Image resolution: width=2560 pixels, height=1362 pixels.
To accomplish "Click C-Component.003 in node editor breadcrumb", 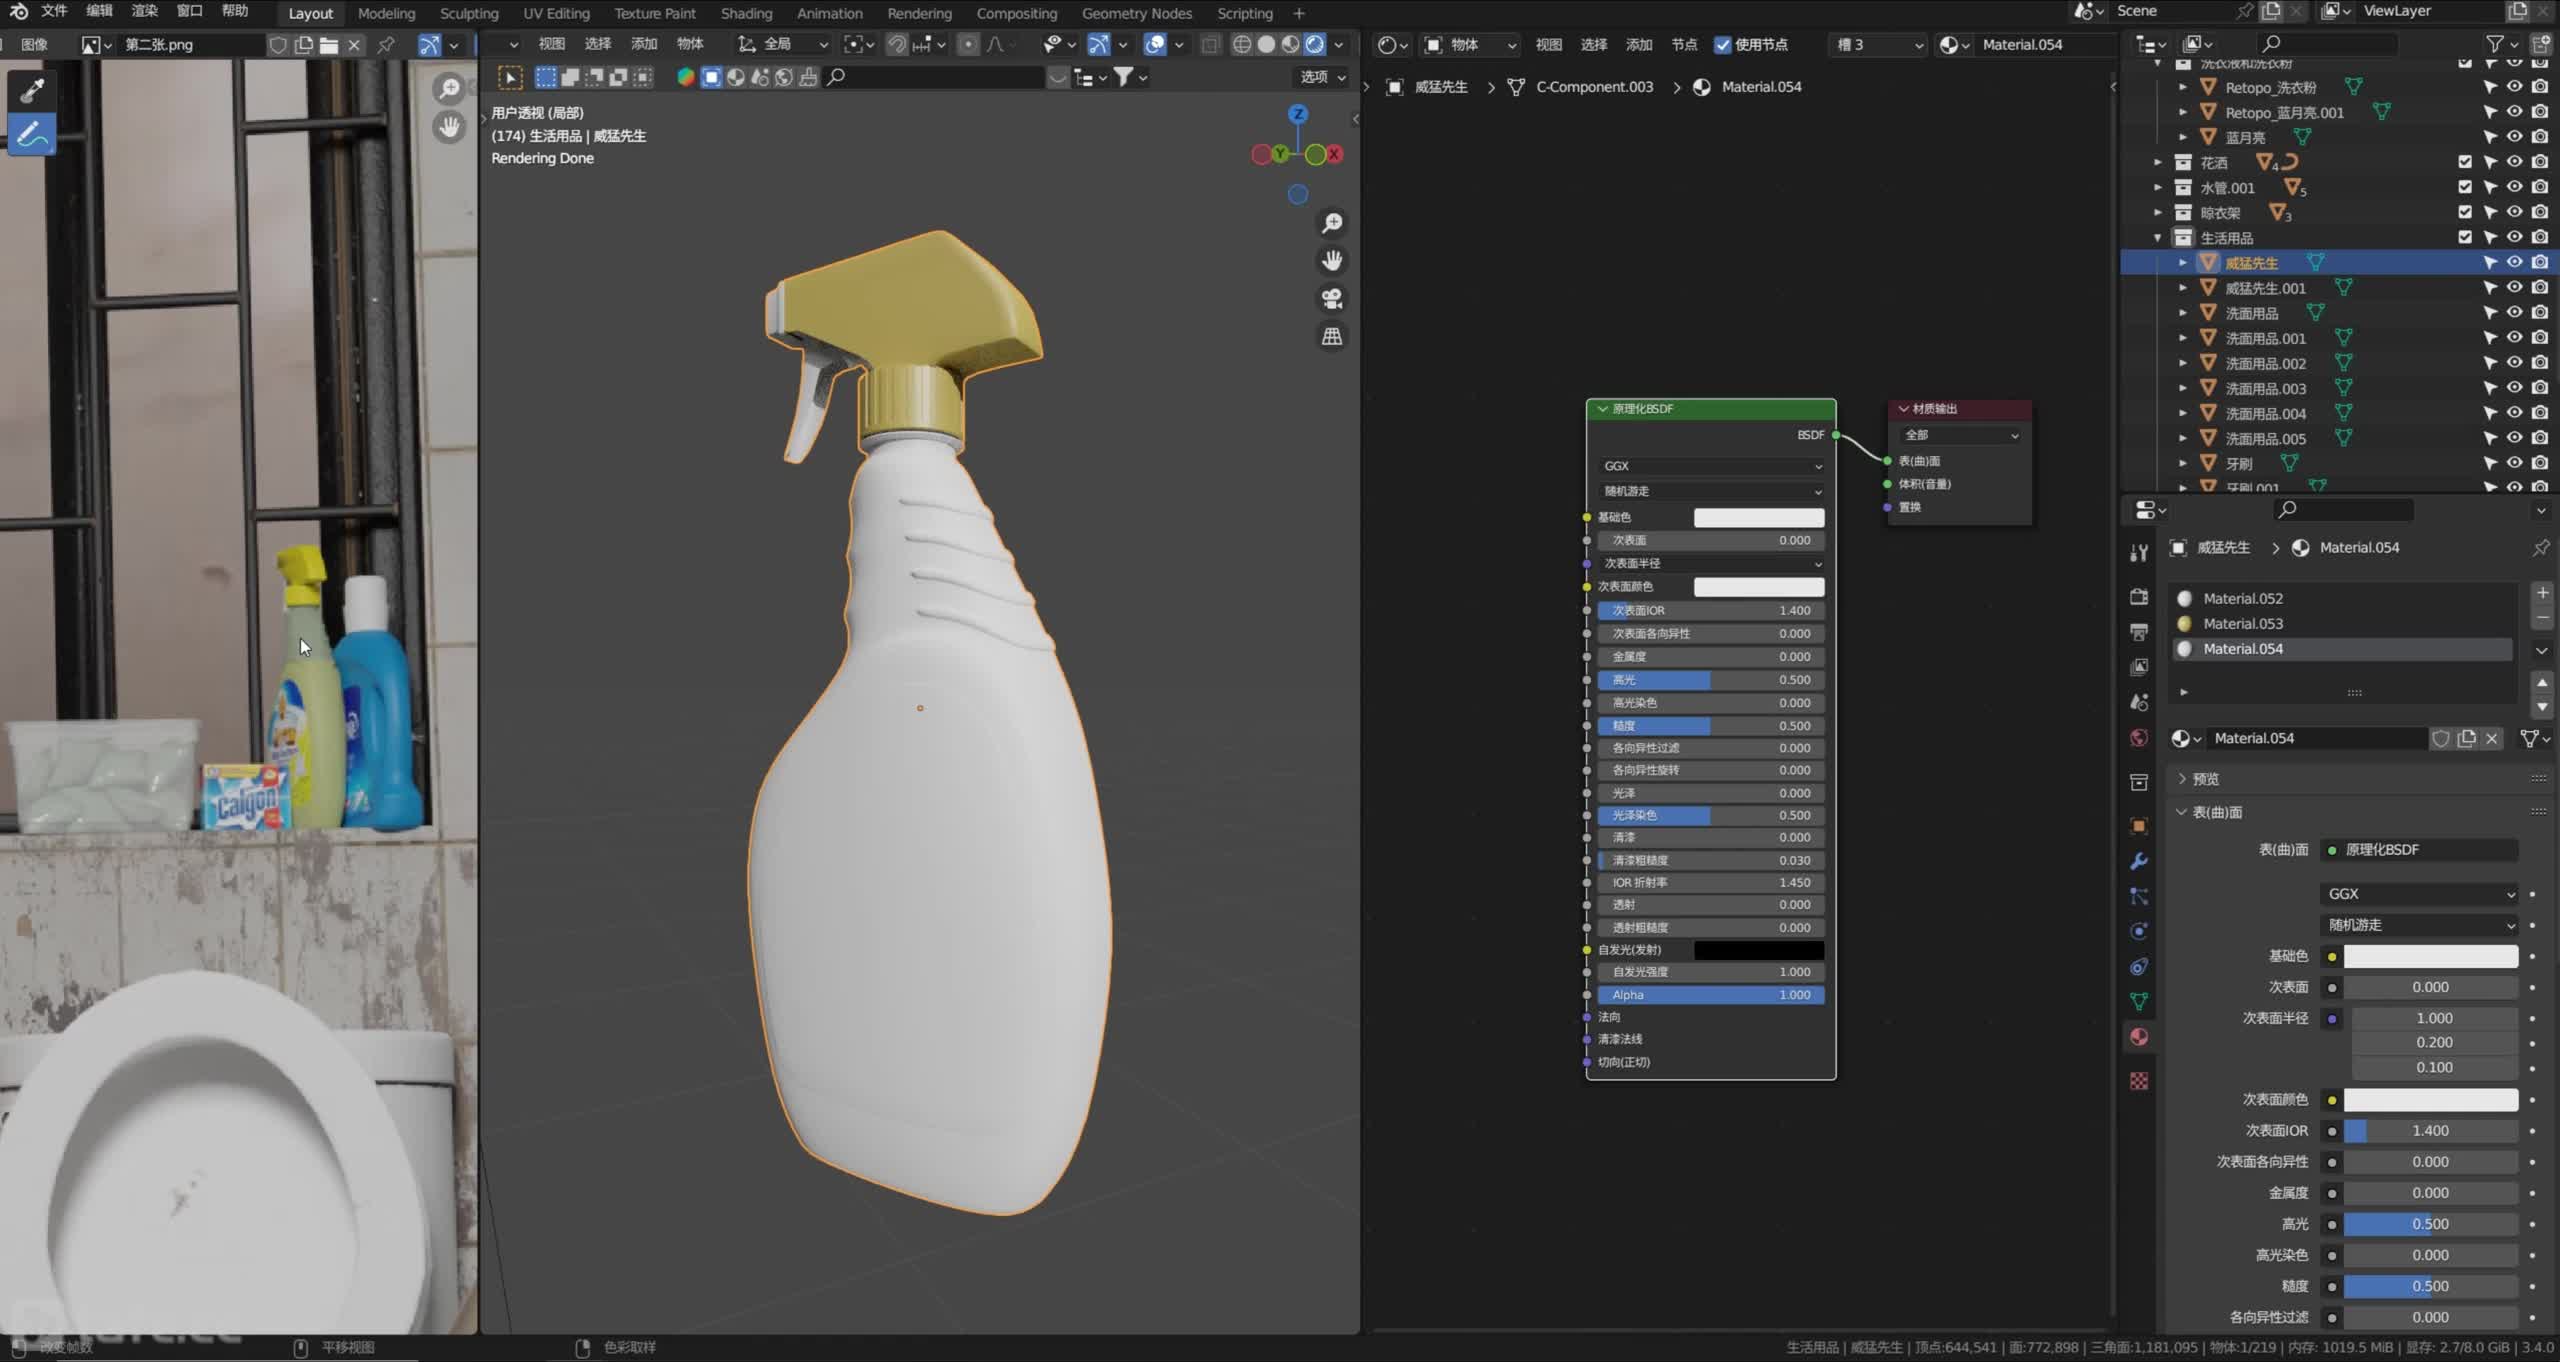I will (x=1594, y=87).
